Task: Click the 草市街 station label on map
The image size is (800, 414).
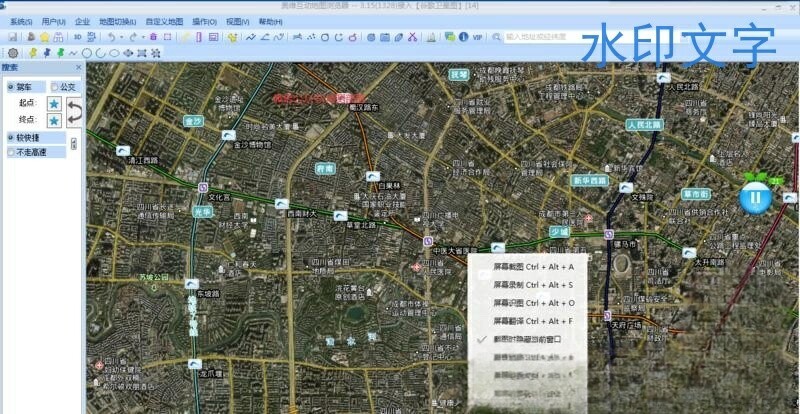Action: coord(696,194)
